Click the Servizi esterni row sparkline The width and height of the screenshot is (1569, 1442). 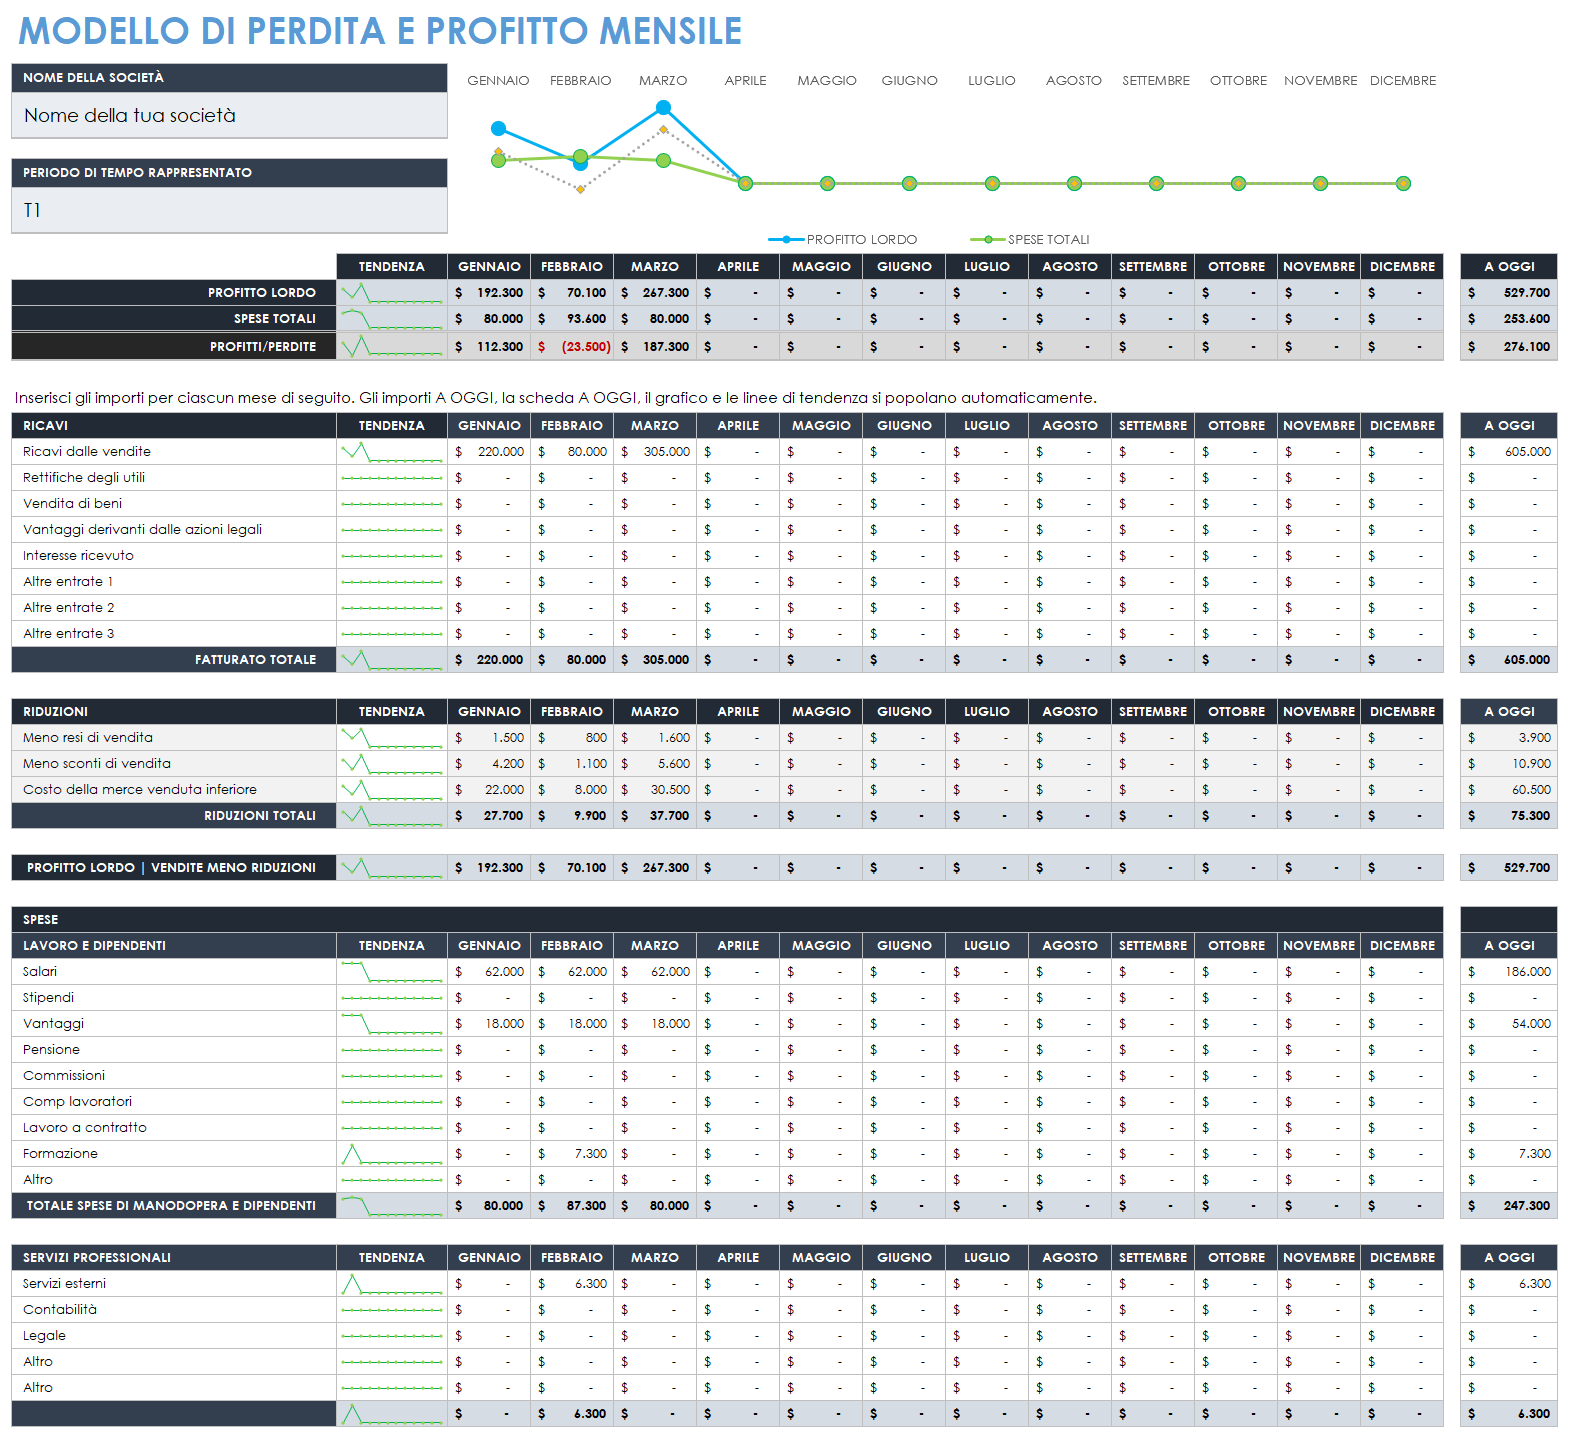click(392, 1284)
